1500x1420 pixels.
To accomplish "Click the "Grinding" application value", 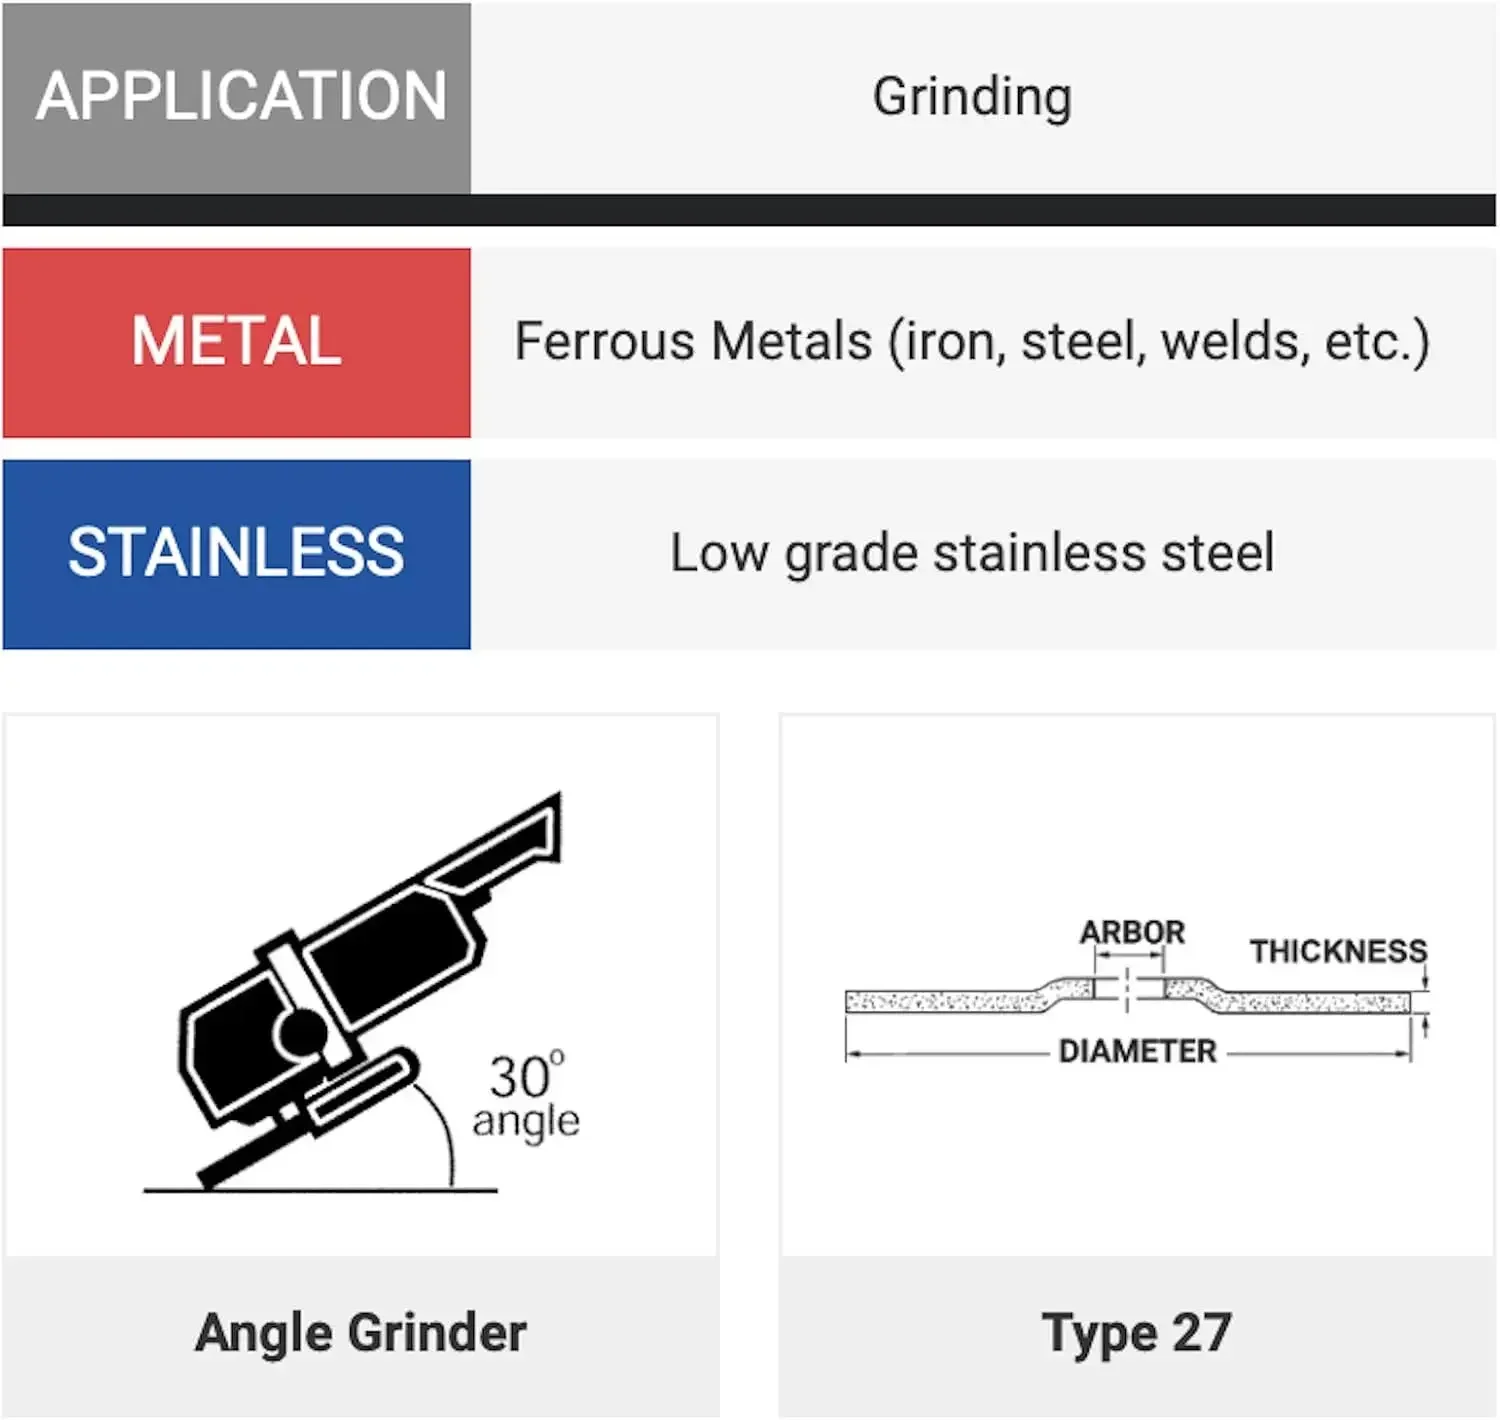I will 972,97.
